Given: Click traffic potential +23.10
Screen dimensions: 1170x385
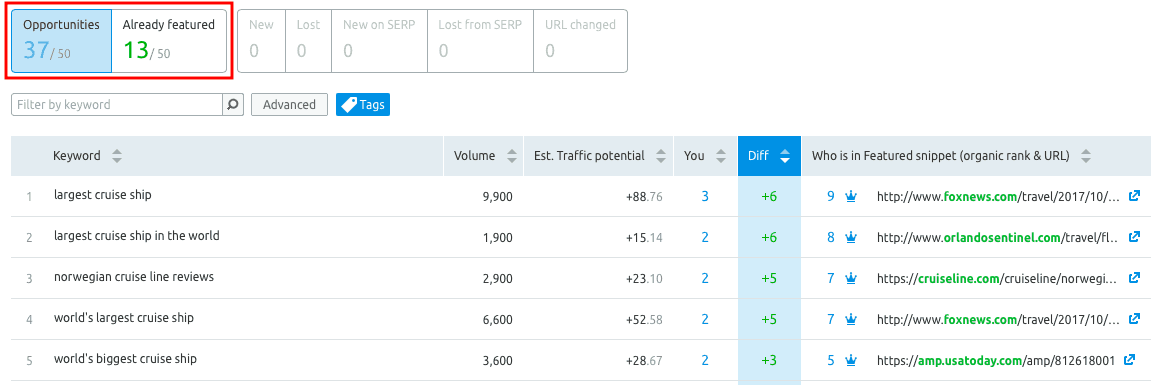Looking at the screenshot, I should 644,279.
